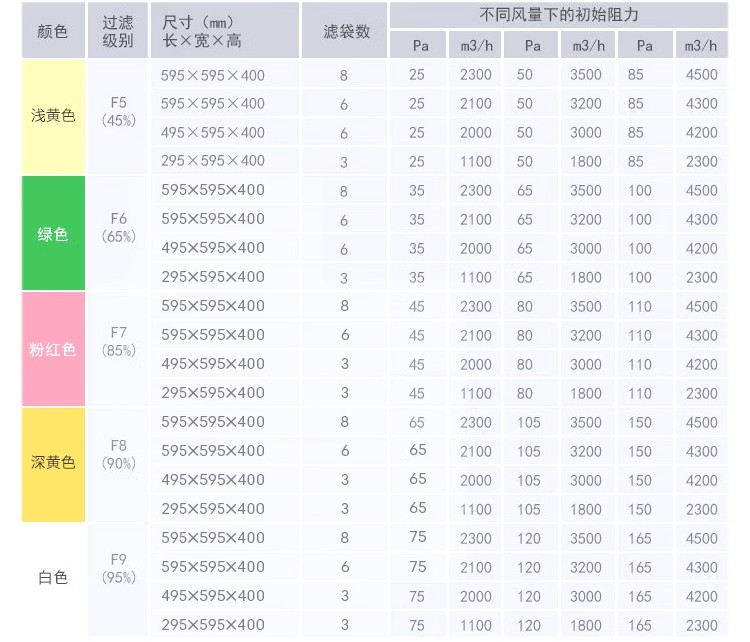750x642 pixels.
Task: Select the 过滤级别 column header
Action: tap(118, 31)
